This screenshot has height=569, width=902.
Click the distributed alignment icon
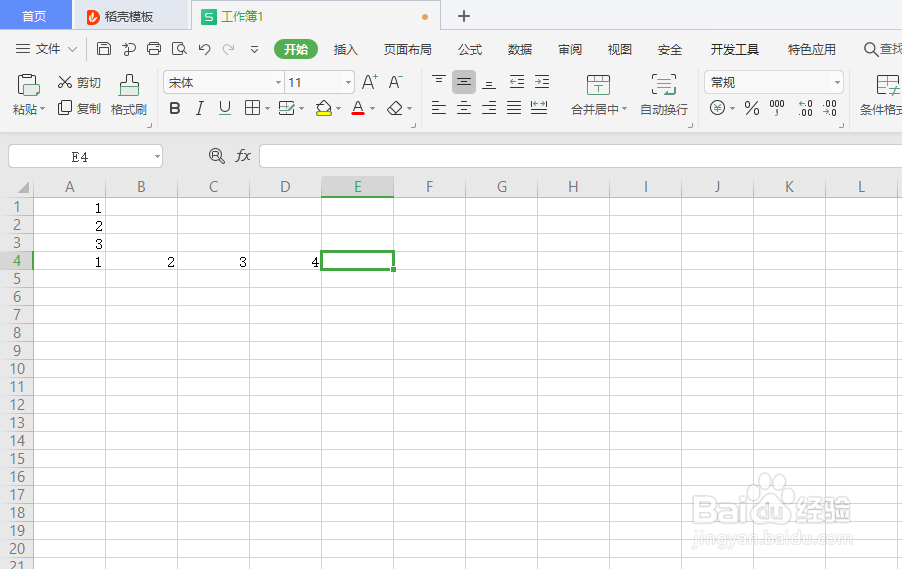539,108
